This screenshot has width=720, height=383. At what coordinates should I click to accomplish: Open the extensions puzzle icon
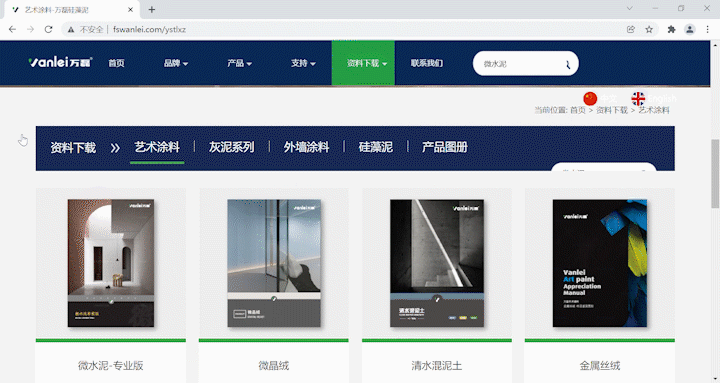671,29
